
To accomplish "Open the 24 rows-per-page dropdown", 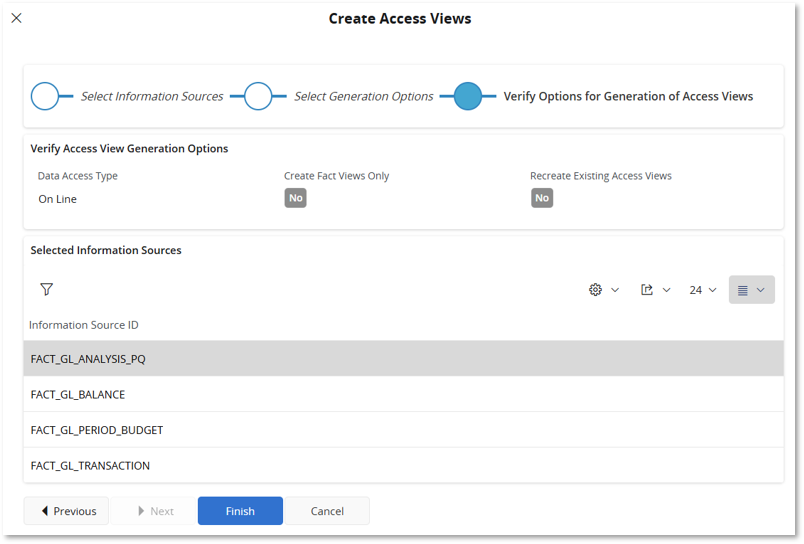I will coord(702,290).
